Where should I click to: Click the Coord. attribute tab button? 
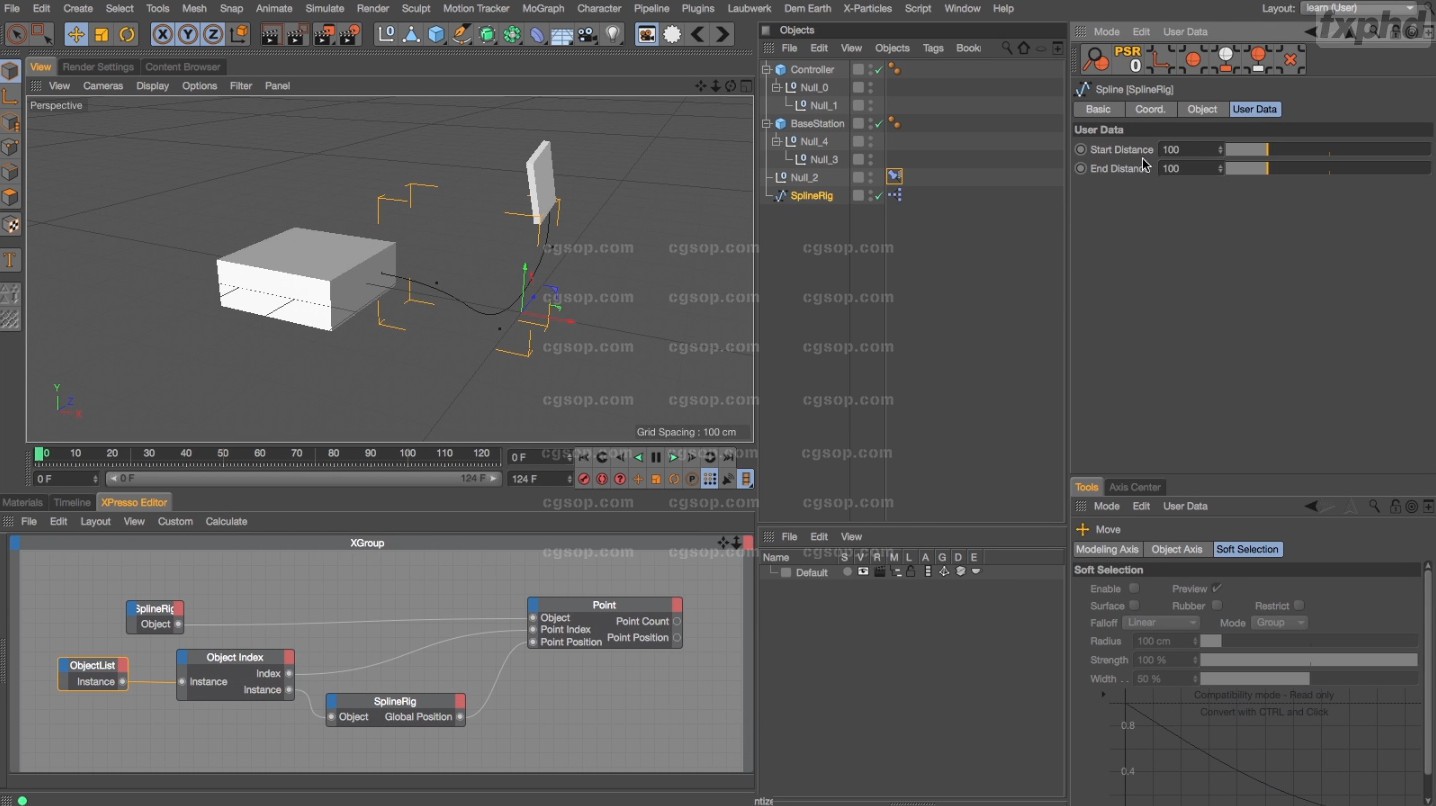(x=1150, y=109)
